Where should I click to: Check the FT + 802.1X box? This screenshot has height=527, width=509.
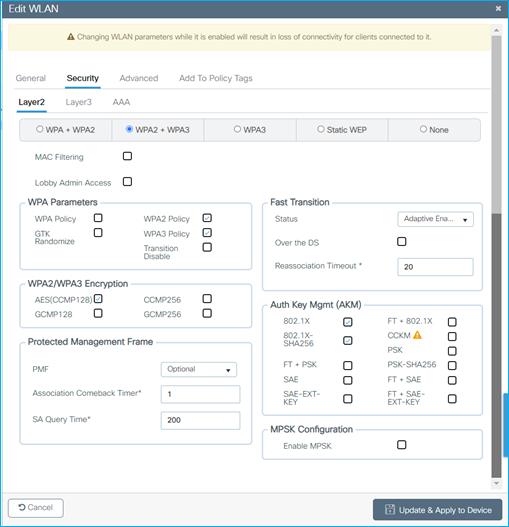[452, 322]
